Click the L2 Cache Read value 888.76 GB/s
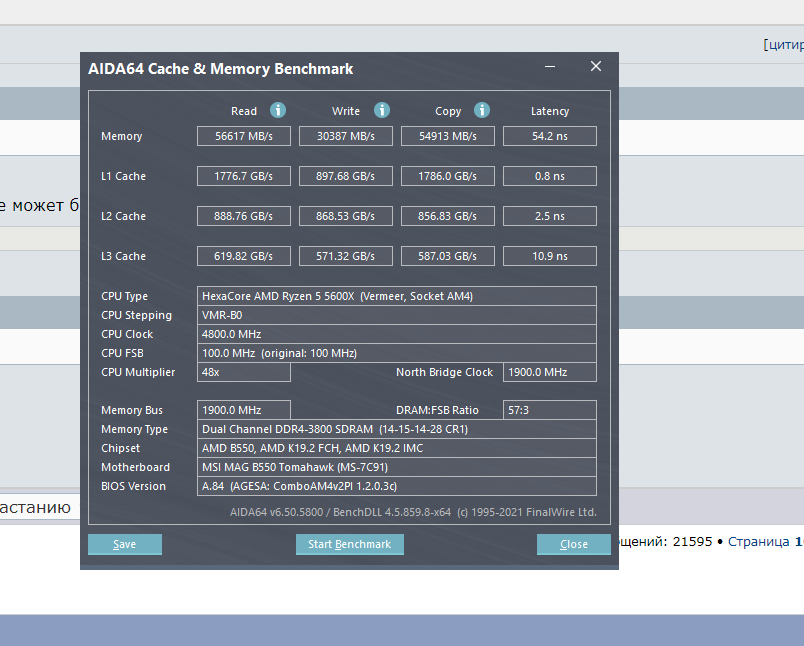Viewport: 804px width, 646px height. (x=244, y=216)
